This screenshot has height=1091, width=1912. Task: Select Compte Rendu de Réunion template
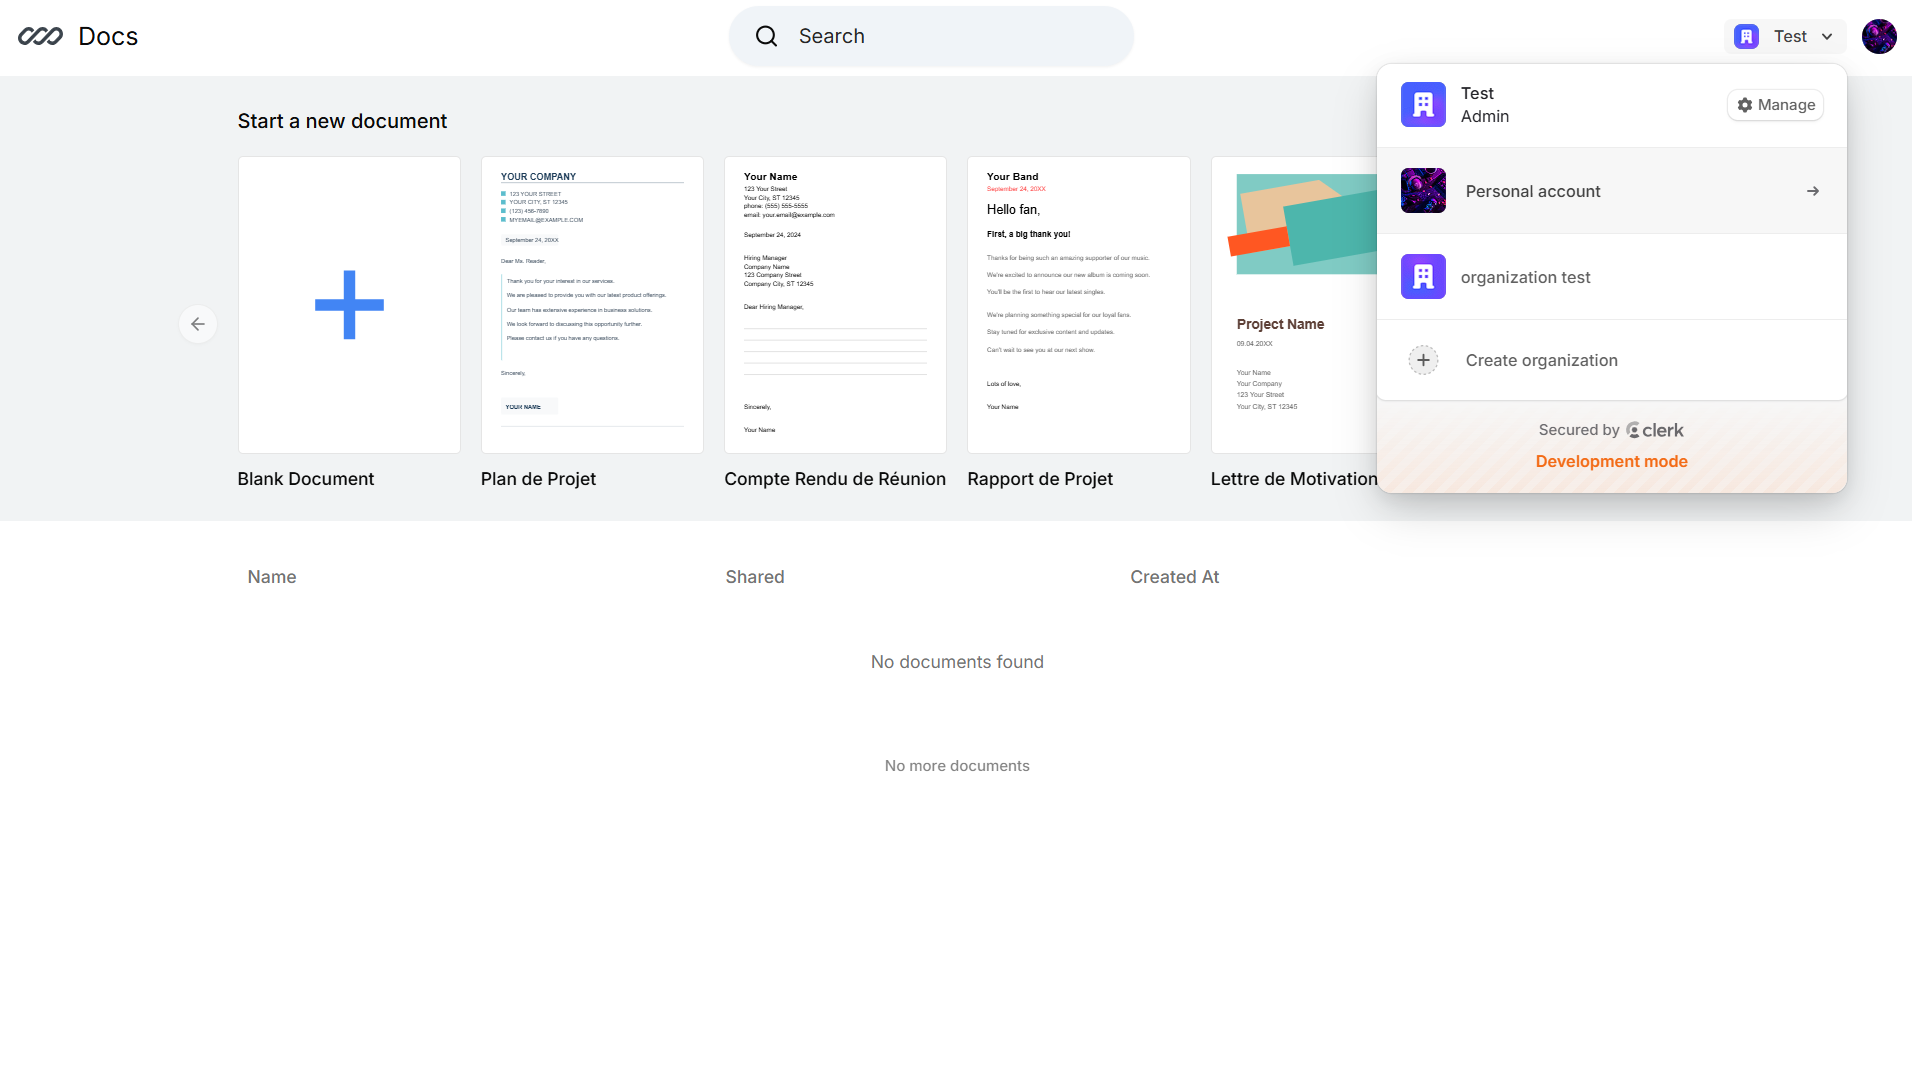tap(835, 305)
